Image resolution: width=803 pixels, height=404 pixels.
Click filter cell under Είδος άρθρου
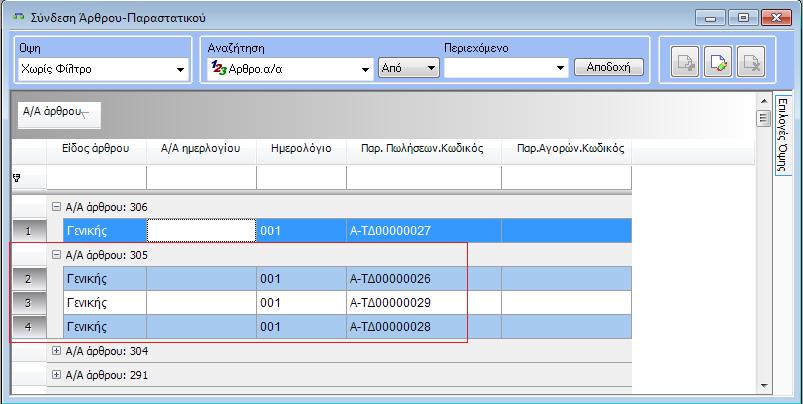[x=96, y=178]
